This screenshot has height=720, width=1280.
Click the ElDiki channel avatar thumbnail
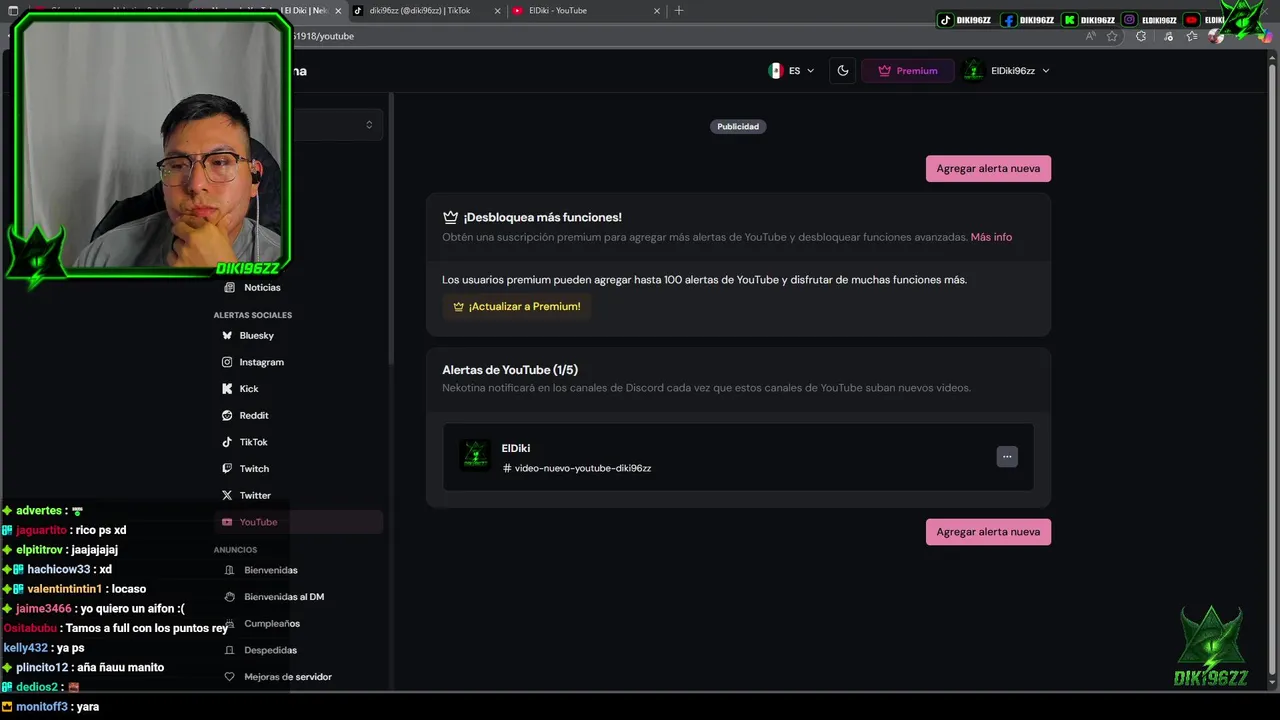point(475,455)
